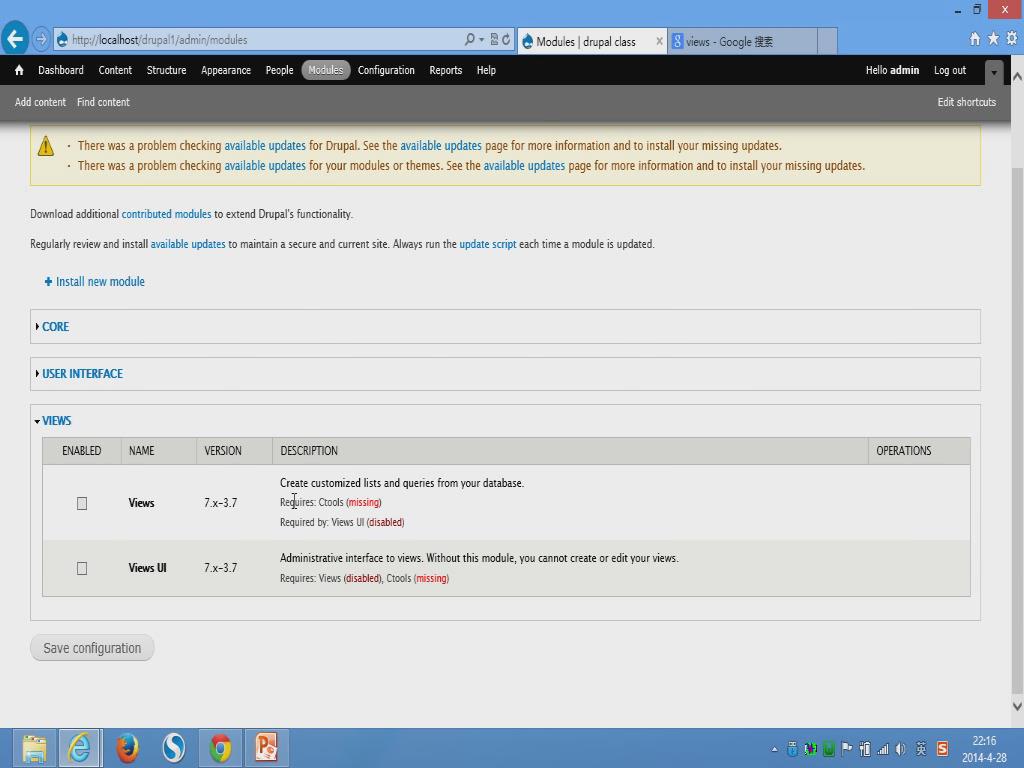
Task: Open the Configuration admin menu
Action: point(386,70)
